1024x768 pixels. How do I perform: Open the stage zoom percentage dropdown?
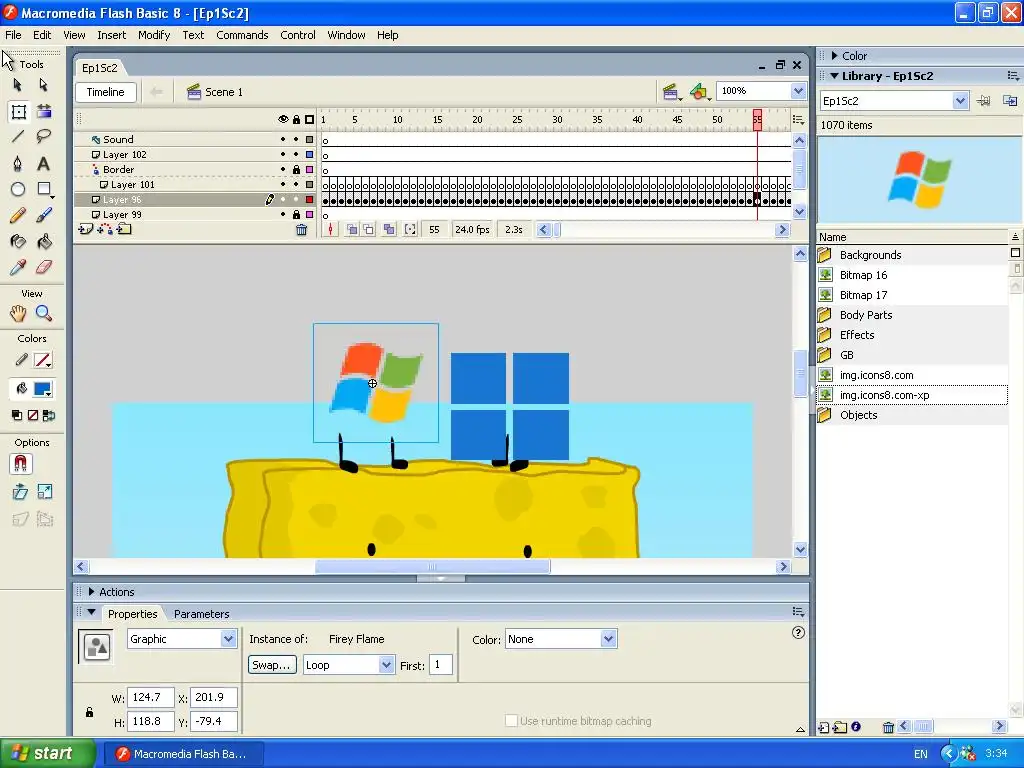coord(798,91)
